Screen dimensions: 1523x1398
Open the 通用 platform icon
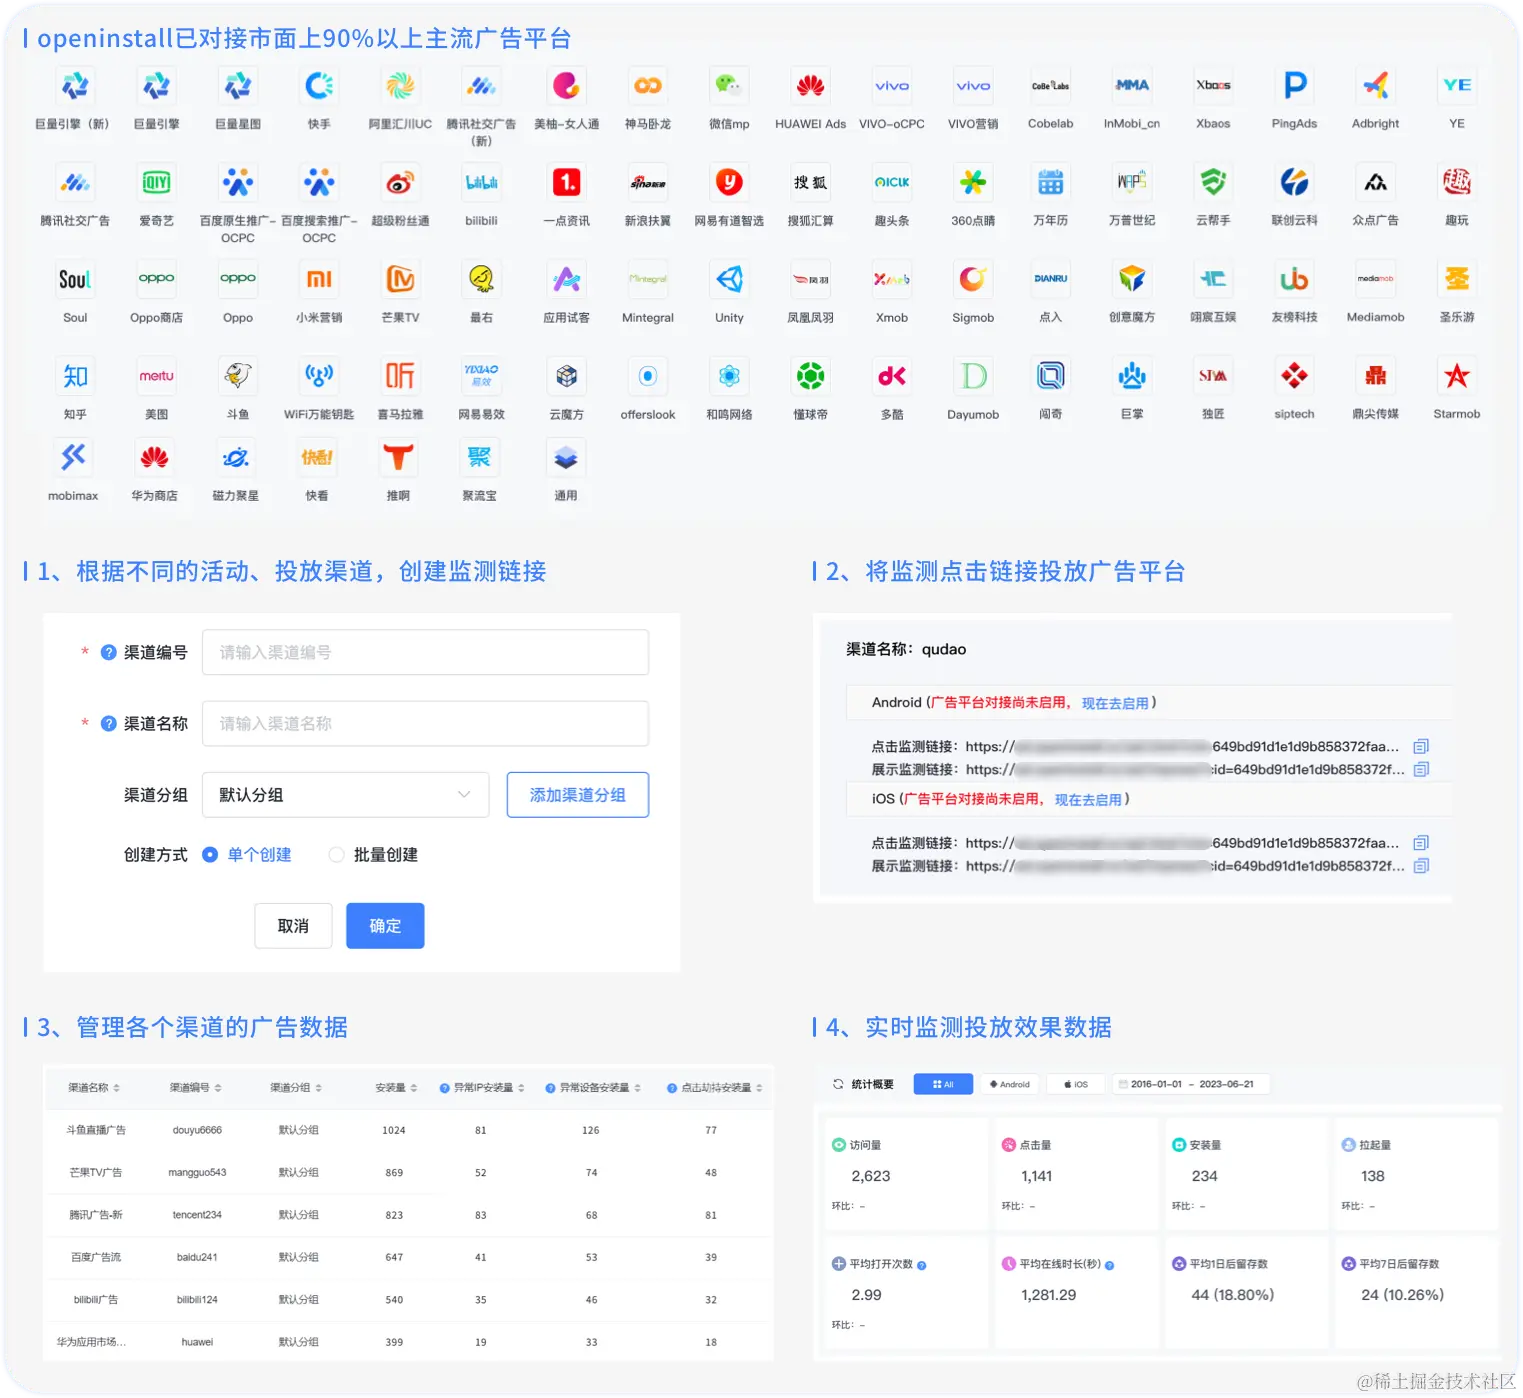pos(566,458)
